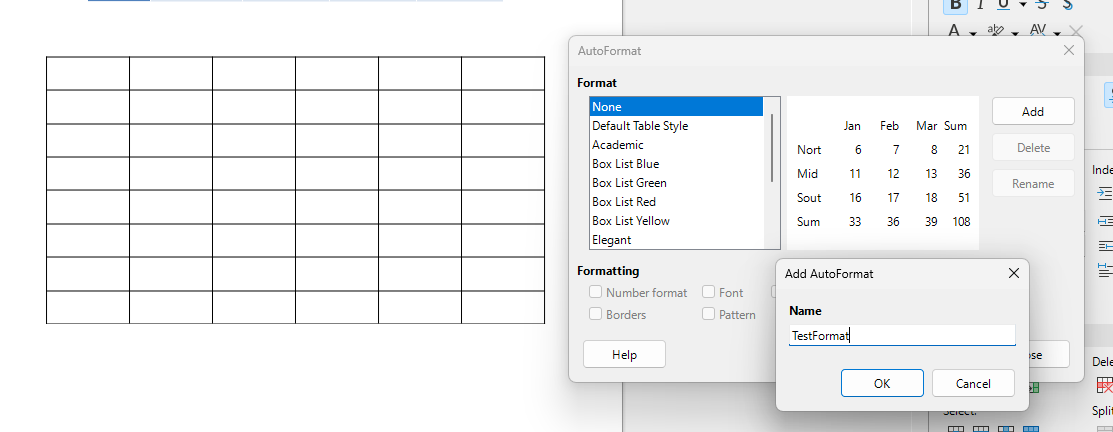Screen dimensions: 1113x432
Task: Open the Font Color dropdown arrow
Action: point(972,33)
